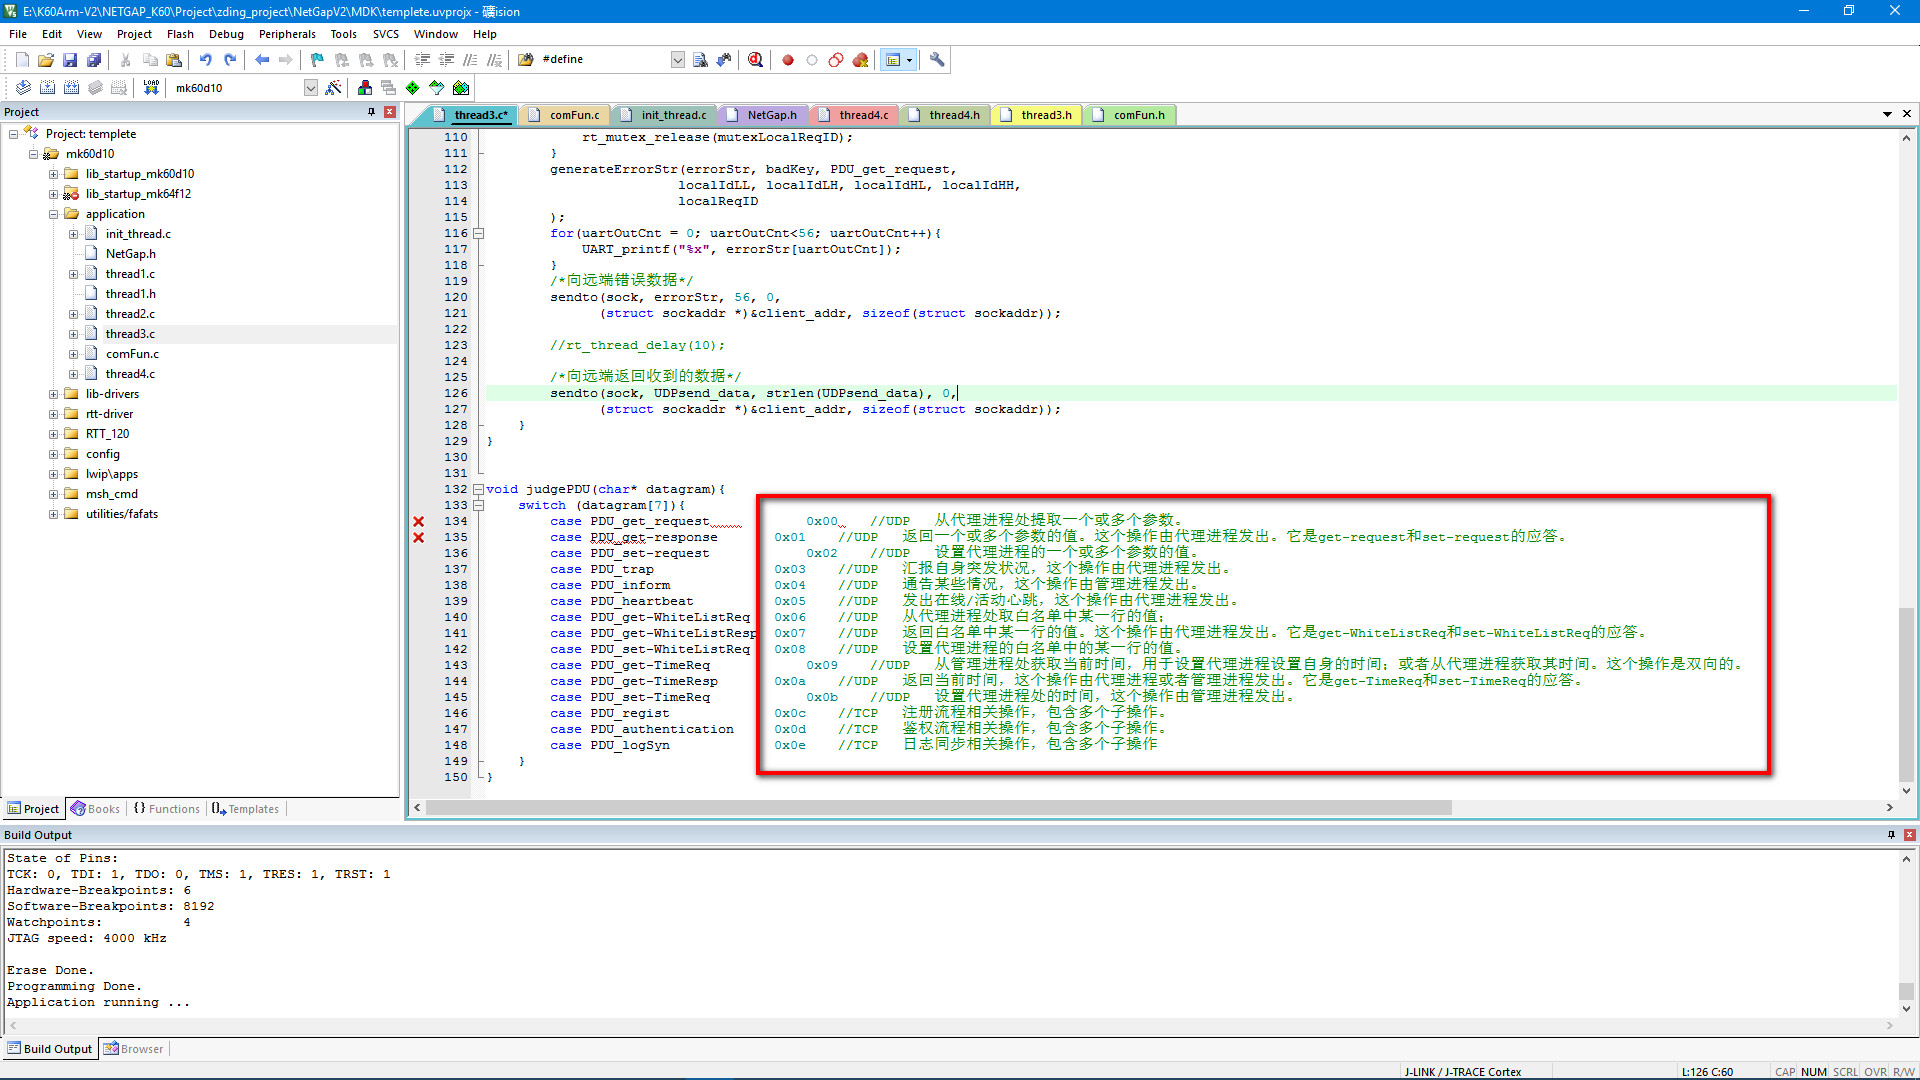This screenshot has width=1920, height=1080.
Task: Insert a bookmark with the flag icon
Action: [317, 60]
